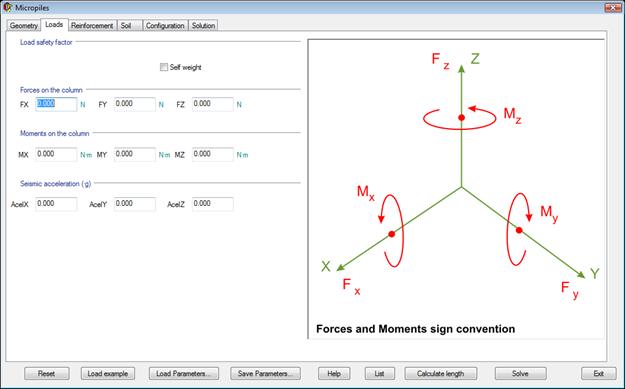Open the Reinforcement tab
Viewport: 625px width, 389px height.
(x=92, y=26)
